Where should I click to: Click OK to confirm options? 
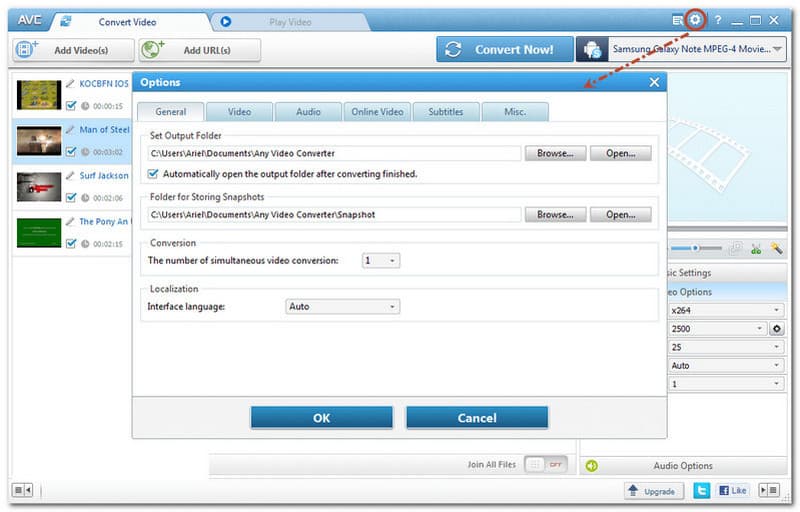point(321,418)
